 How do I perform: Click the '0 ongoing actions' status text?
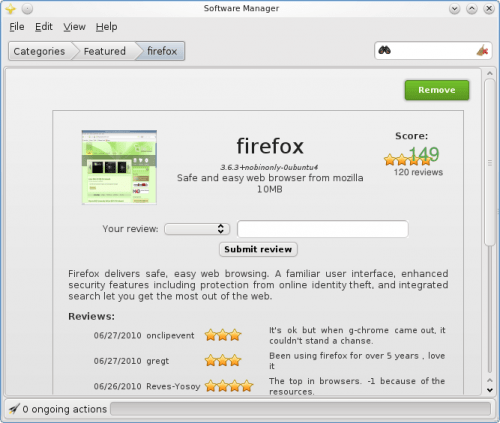pos(65,409)
